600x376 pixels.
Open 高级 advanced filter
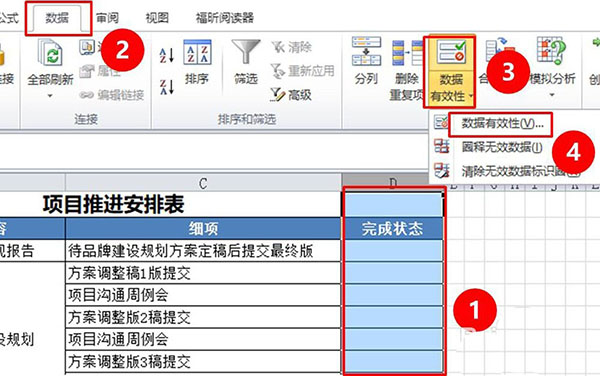pos(291,94)
